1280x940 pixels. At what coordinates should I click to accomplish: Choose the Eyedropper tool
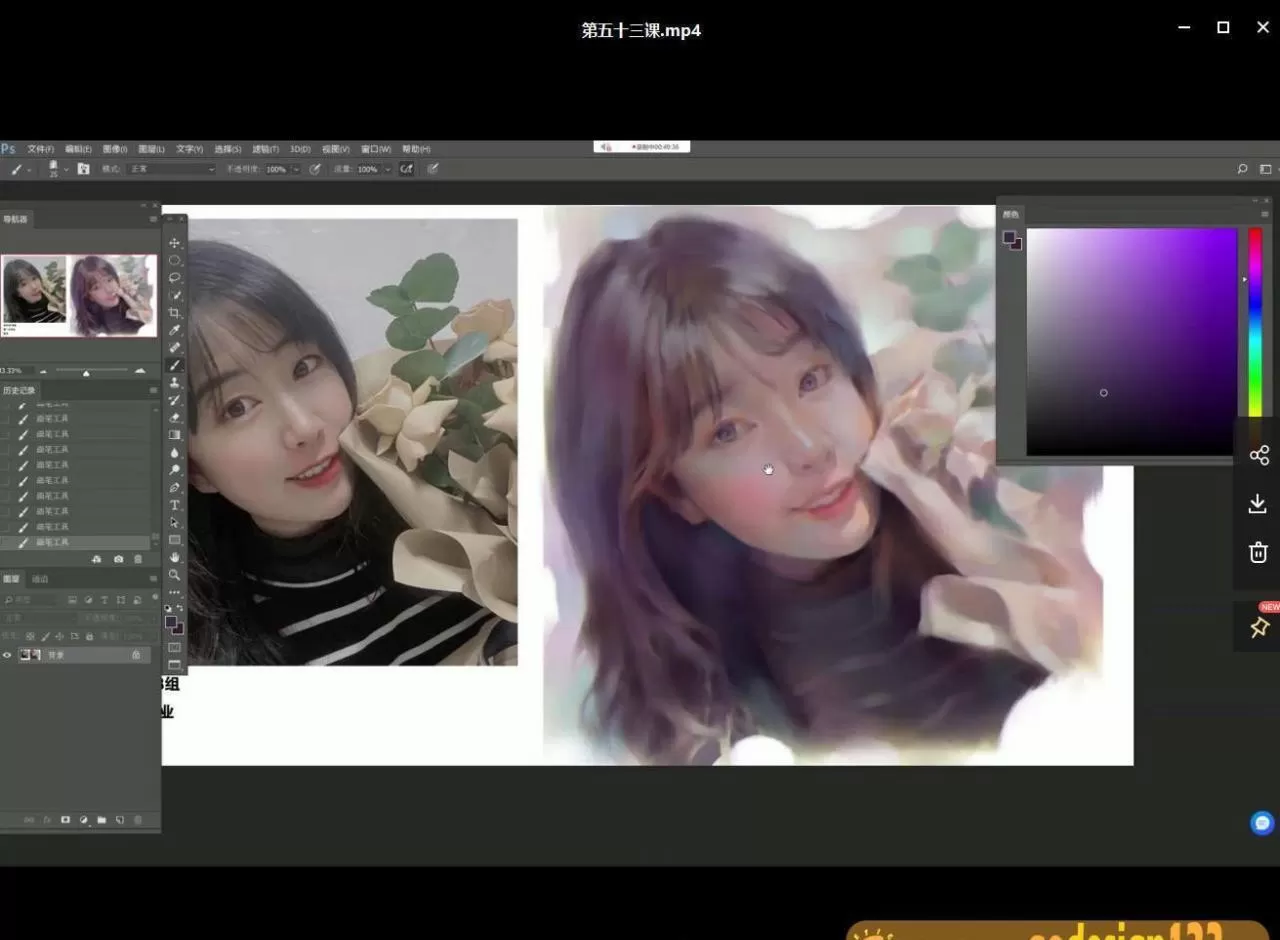(x=175, y=330)
